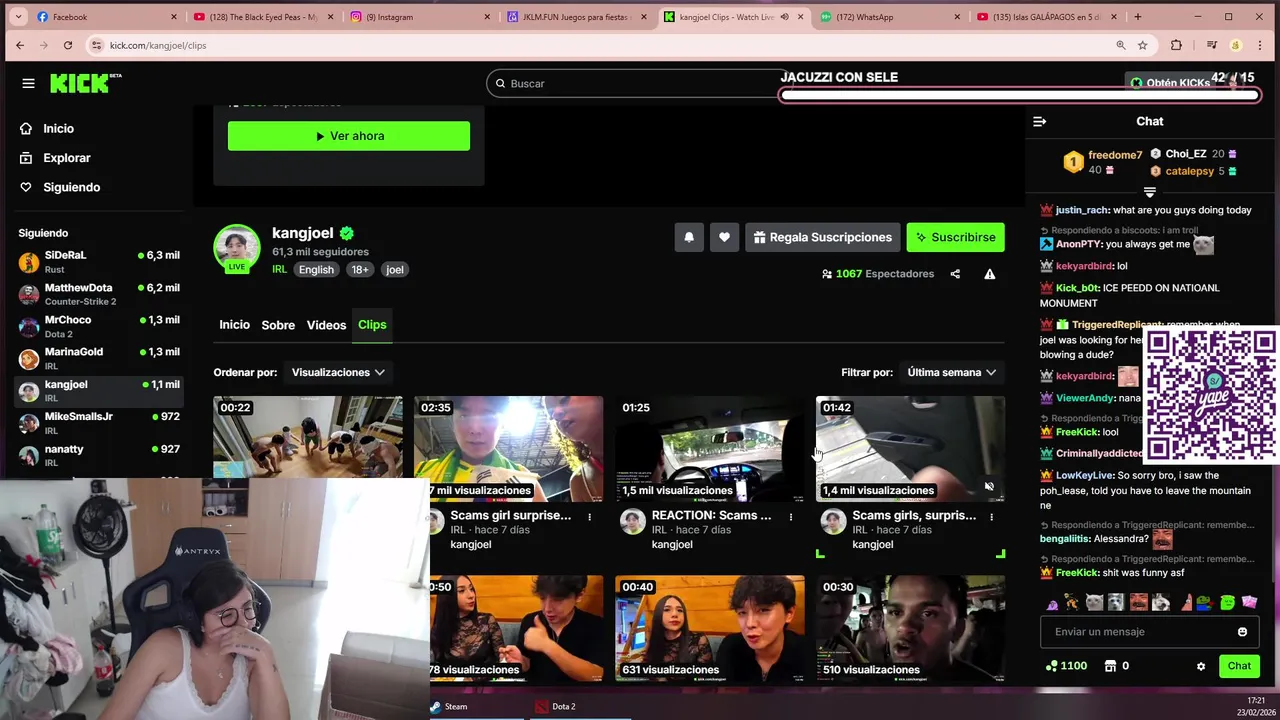Click the Ver ahora button
Screen dimensions: 1280x720
point(349,136)
